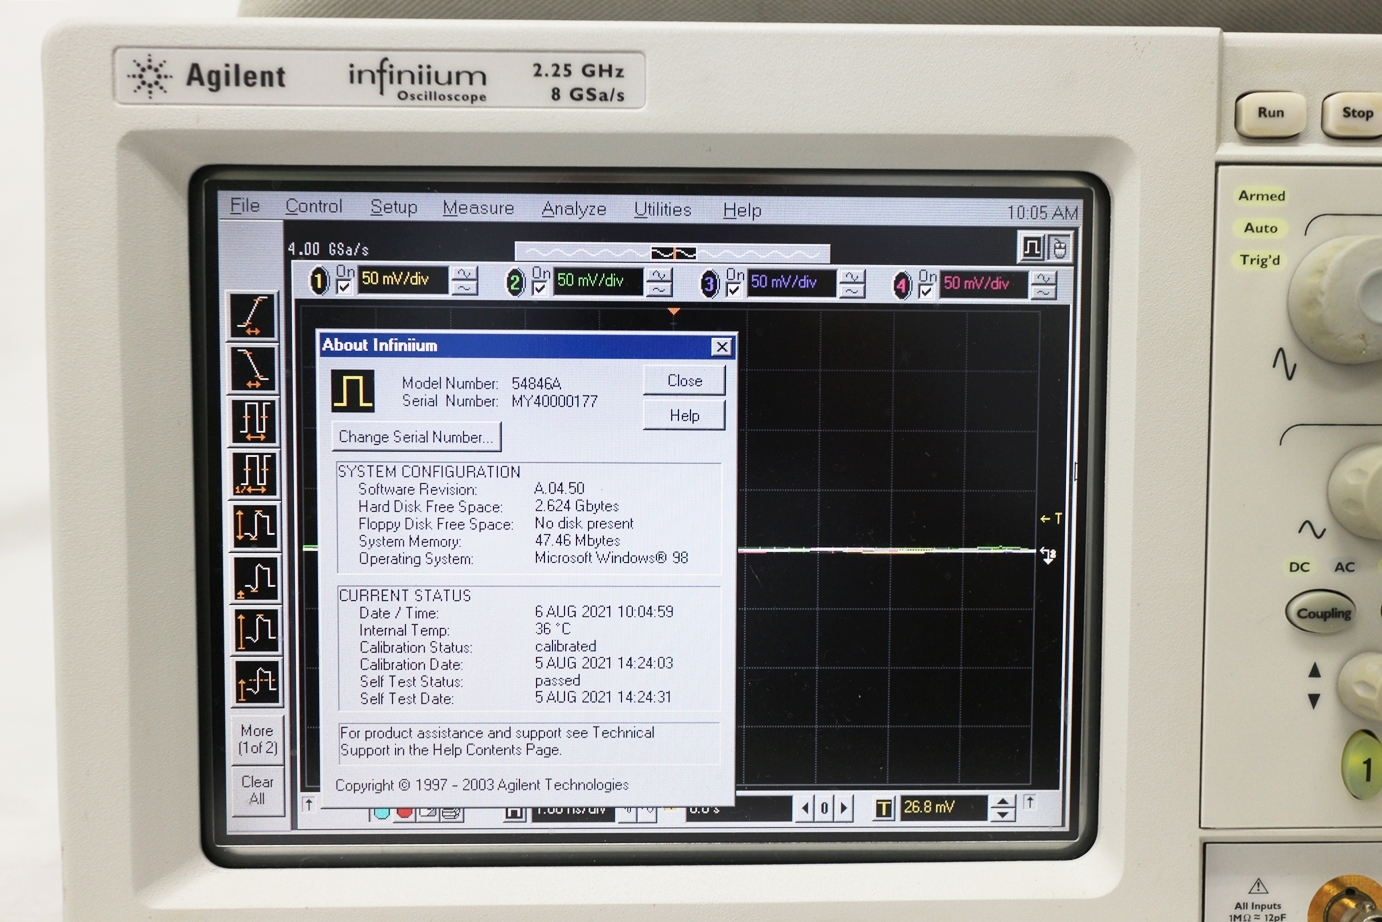Click the right arrow beside the 0 button
The width and height of the screenshot is (1382, 922).
(x=844, y=808)
